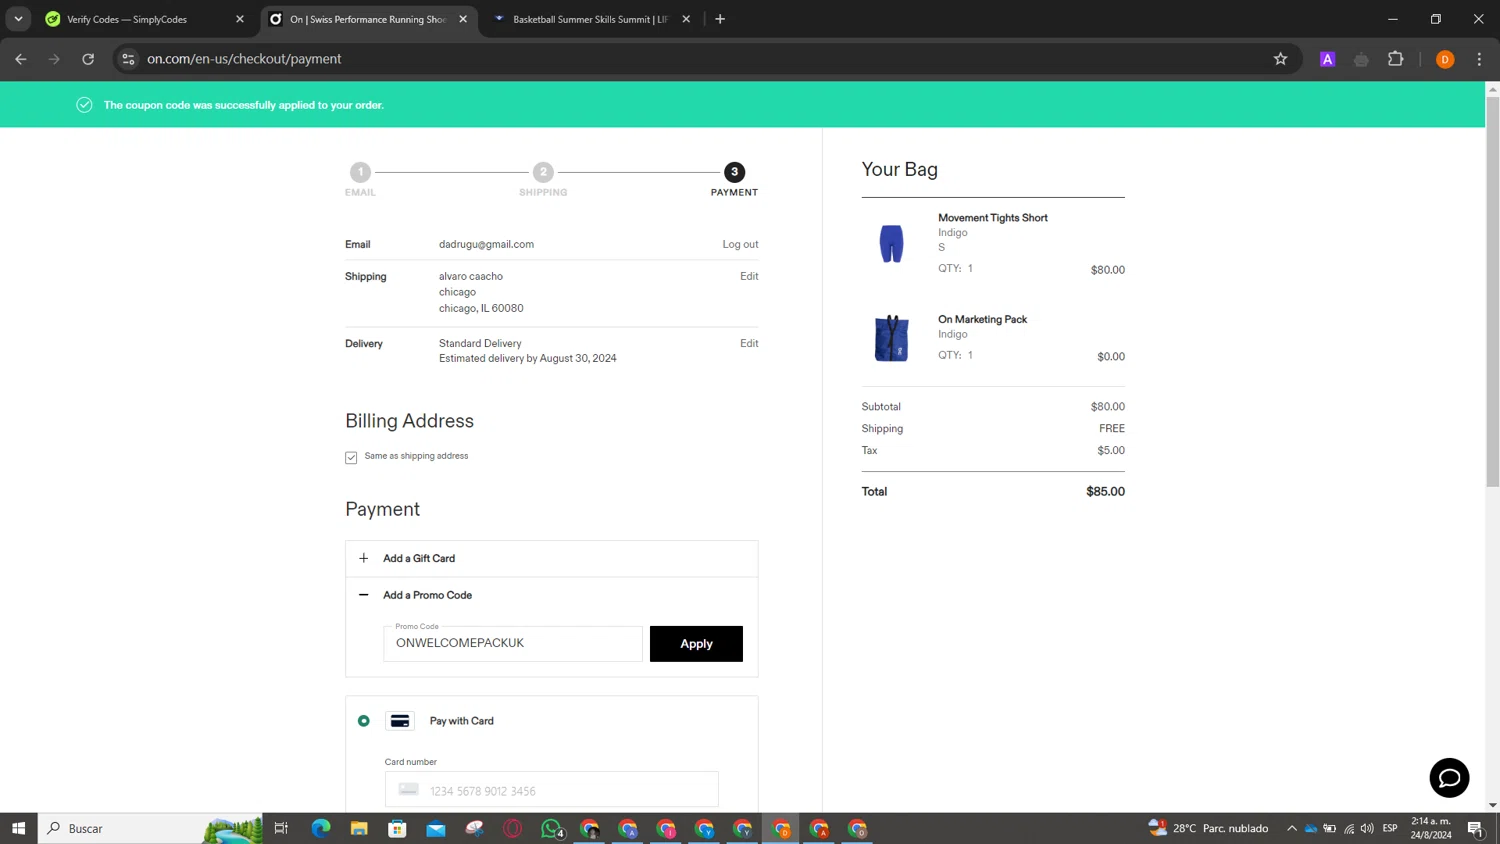Click the browser back arrow
This screenshot has height=844, width=1500.
(x=21, y=59)
